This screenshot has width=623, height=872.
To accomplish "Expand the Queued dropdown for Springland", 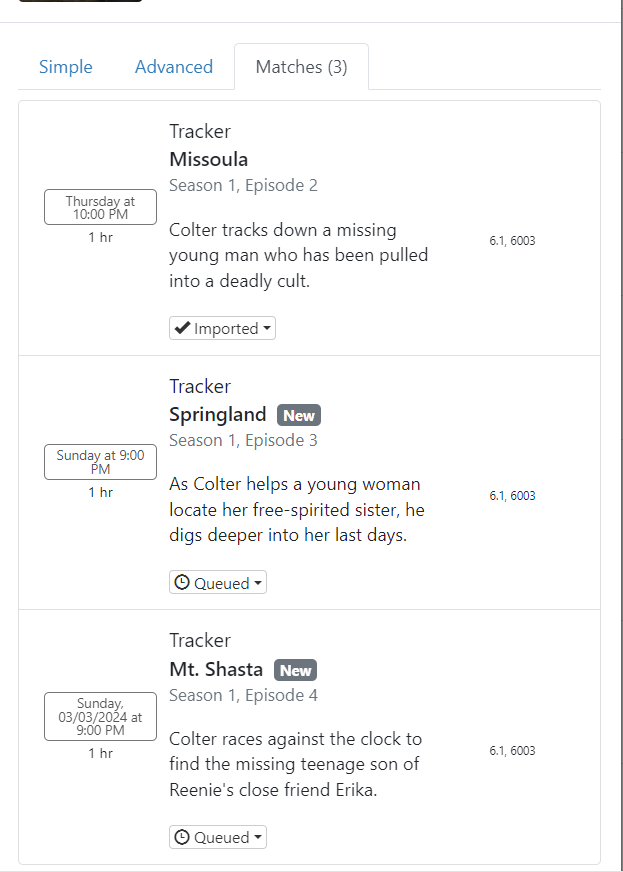I will click(x=218, y=583).
